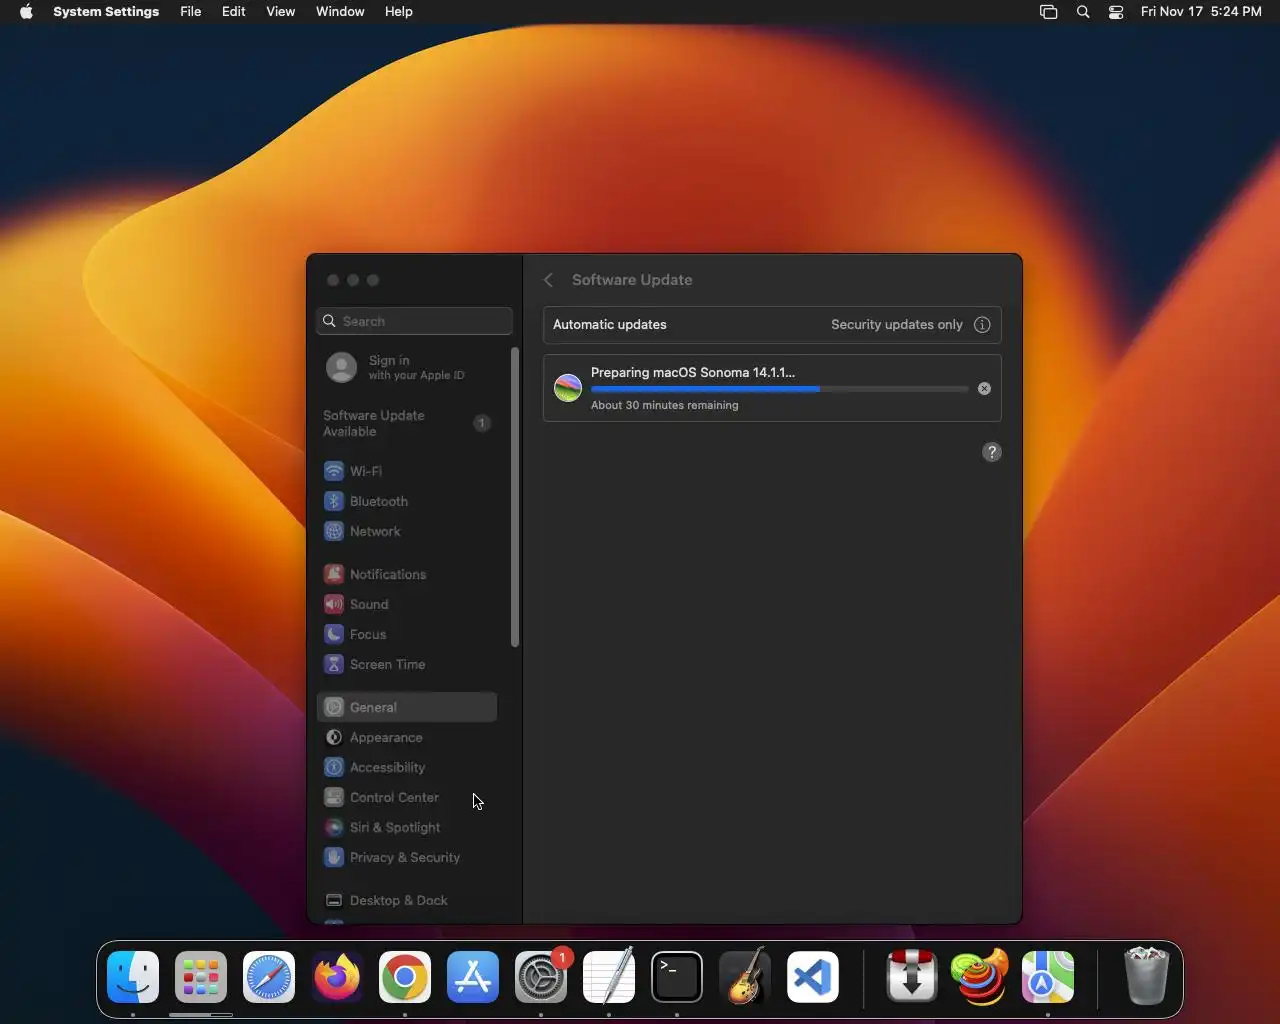The width and height of the screenshot is (1280, 1024).
Task: Open the colorful stacked-disc app in Dock
Action: [x=980, y=977]
